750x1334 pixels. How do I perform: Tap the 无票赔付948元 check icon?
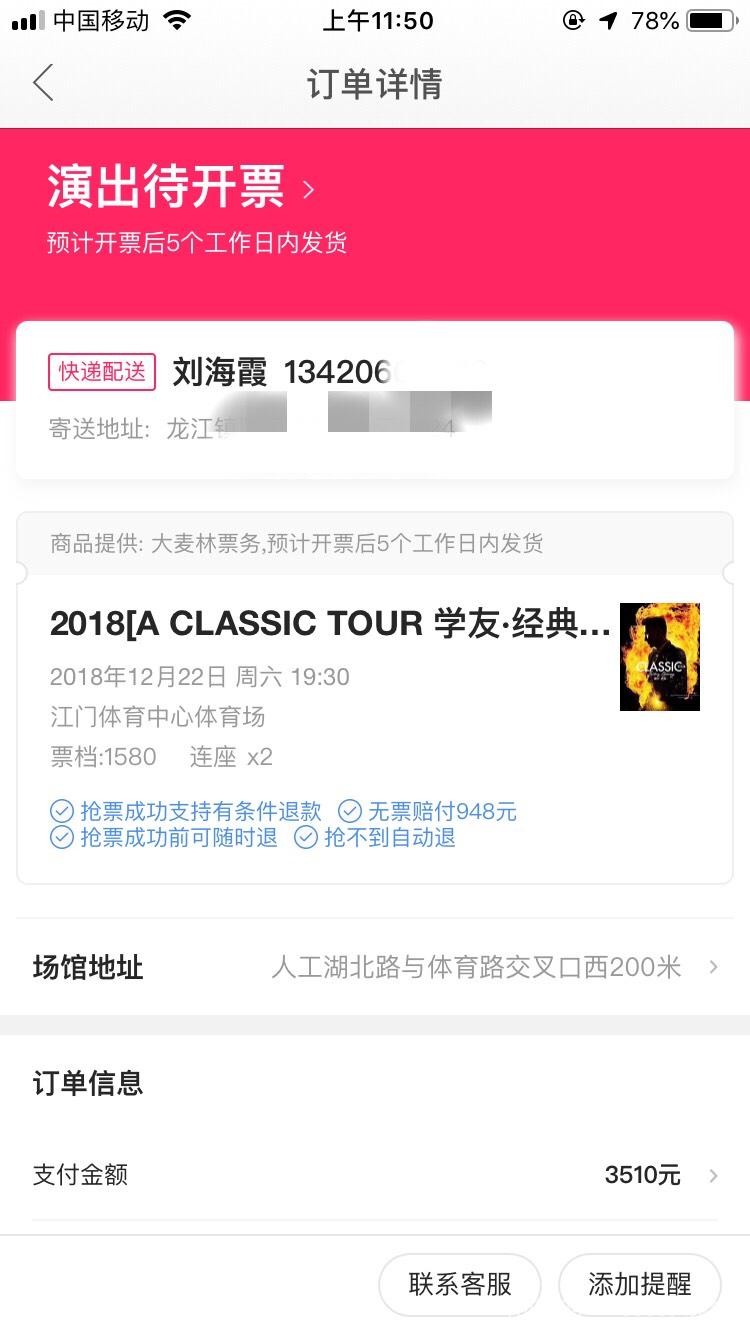350,811
